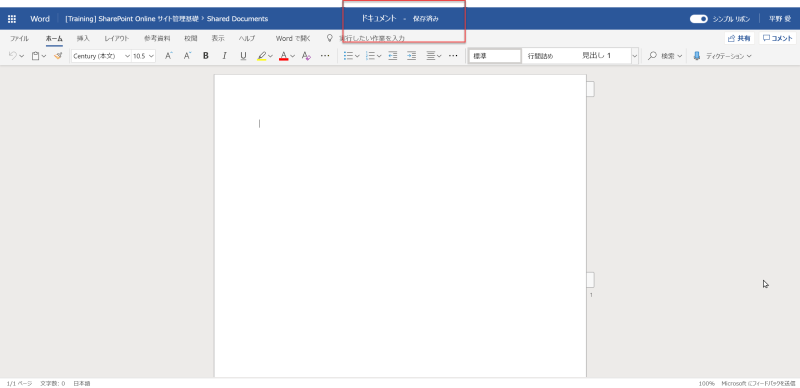Click Microsoft にフィードバックを送信 link

[758, 383]
